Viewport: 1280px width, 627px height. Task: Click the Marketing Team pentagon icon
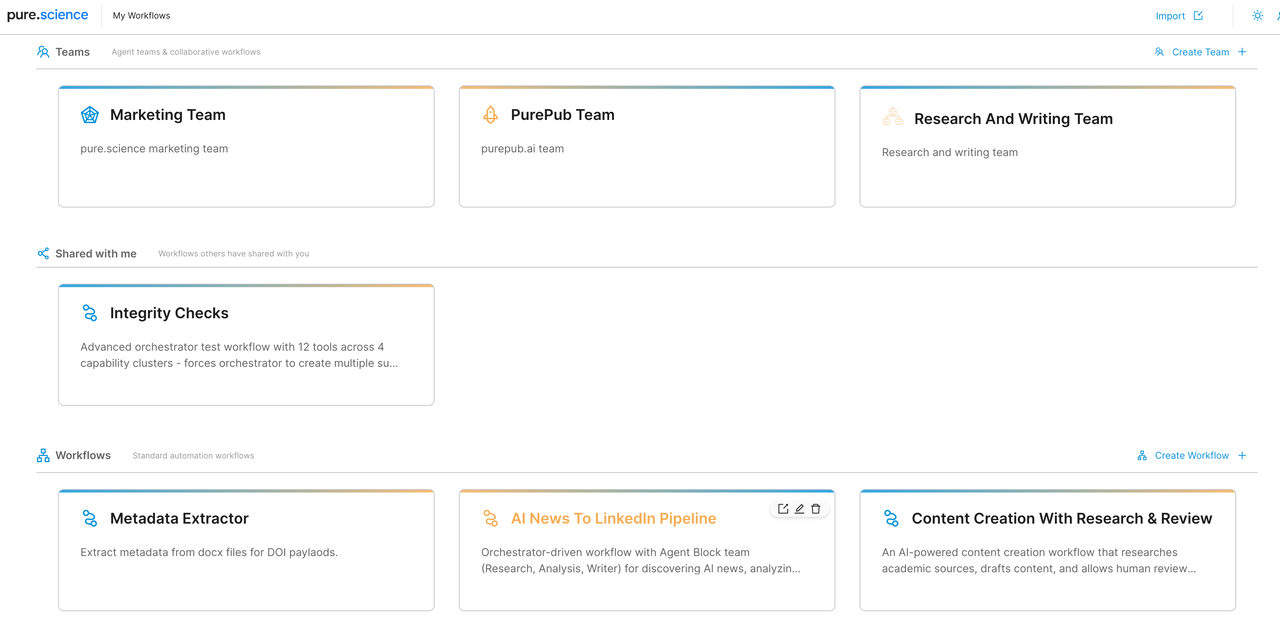click(x=90, y=115)
